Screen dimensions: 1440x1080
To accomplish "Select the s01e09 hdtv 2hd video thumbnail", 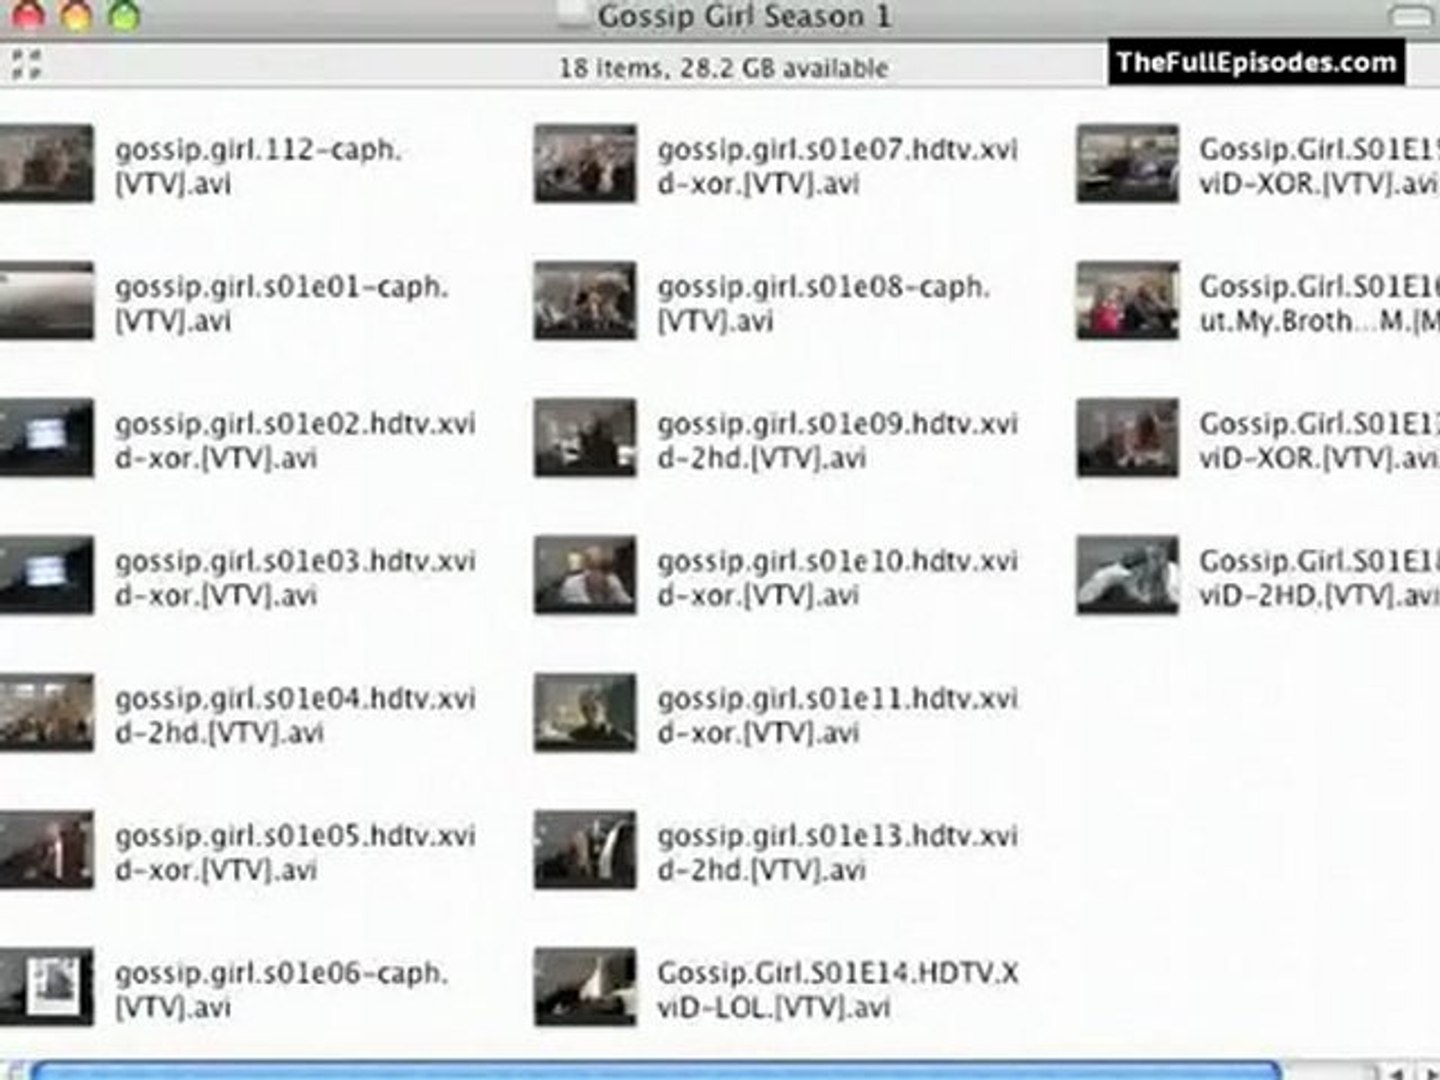I will 585,438.
